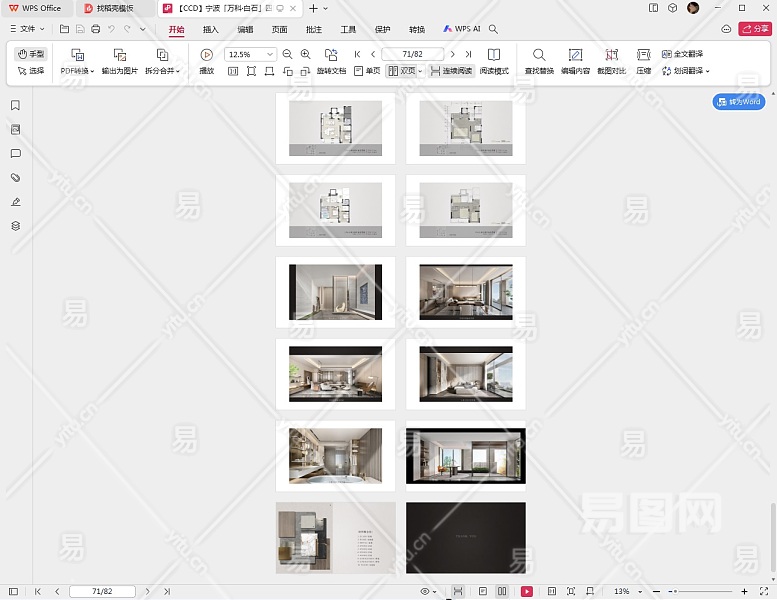Open the page thumbnails sidebar panel
Image resolution: width=777 pixels, height=600 pixels.
point(15,129)
